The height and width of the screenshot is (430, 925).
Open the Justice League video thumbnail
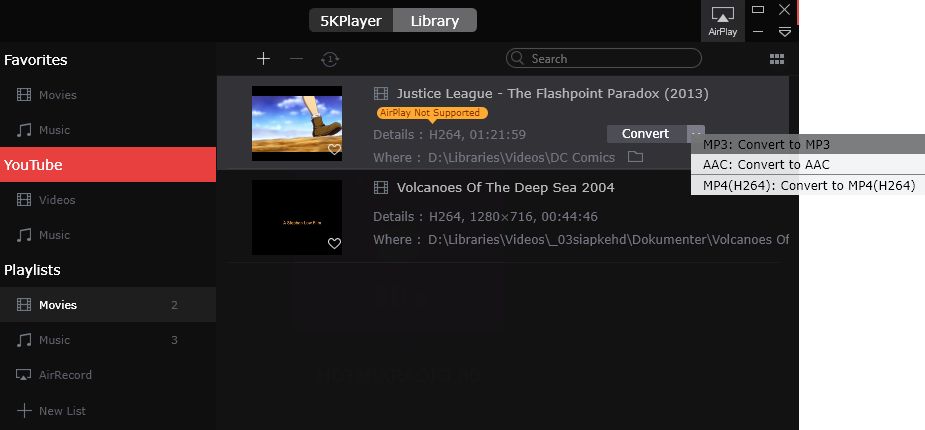click(297, 123)
